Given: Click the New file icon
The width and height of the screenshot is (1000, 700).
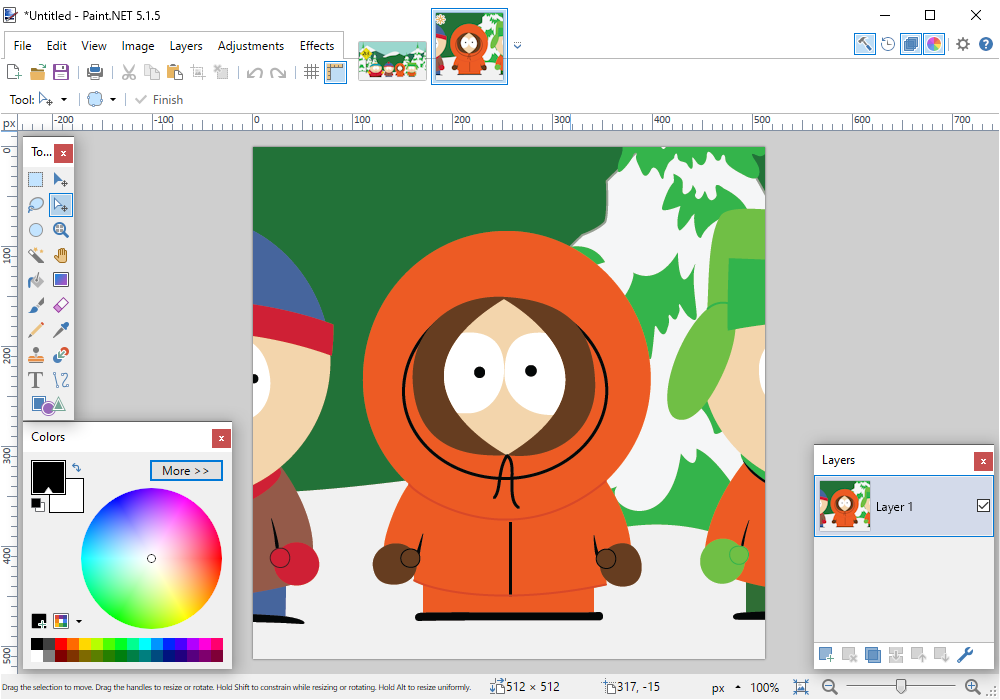Looking at the screenshot, I should click(x=13, y=71).
